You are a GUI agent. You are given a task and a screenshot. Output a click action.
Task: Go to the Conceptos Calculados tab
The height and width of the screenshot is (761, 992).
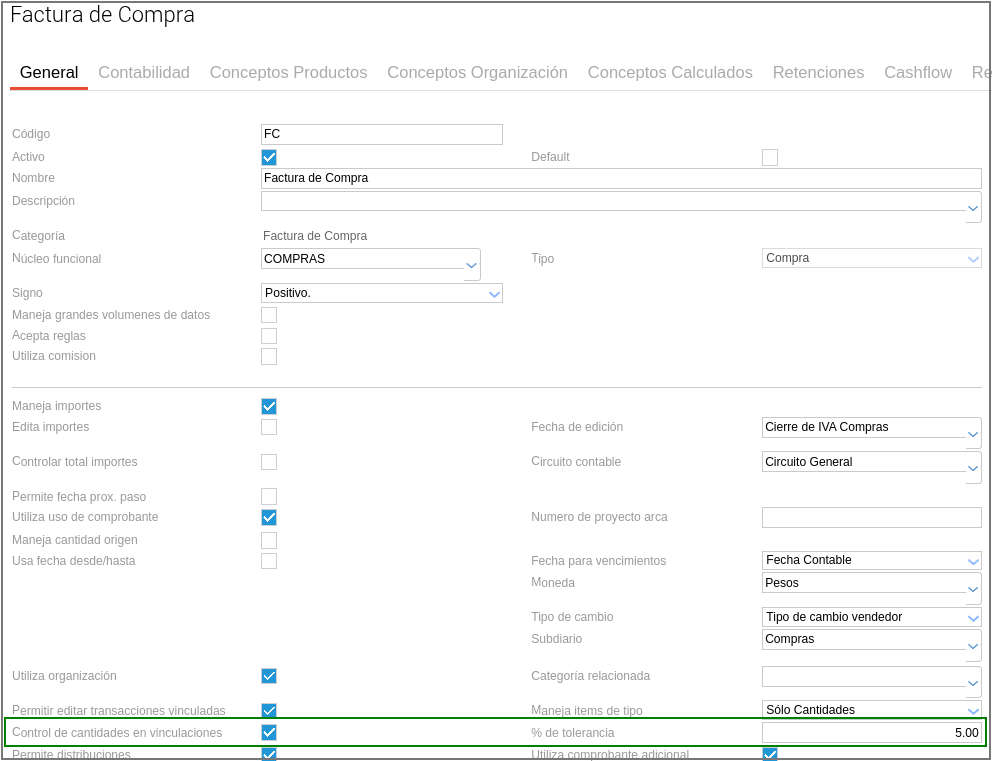[x=670, y=73]
